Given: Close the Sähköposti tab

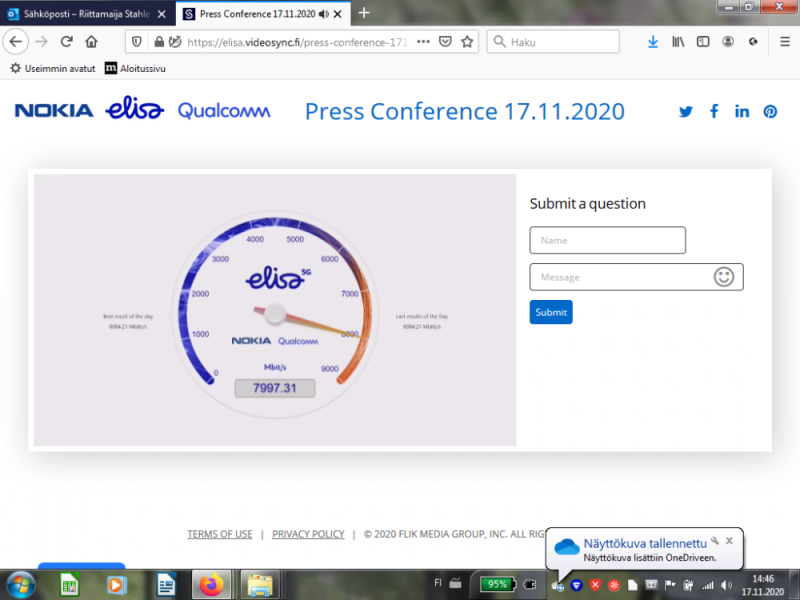Looking at the screenshot, I should pos(162,14).
